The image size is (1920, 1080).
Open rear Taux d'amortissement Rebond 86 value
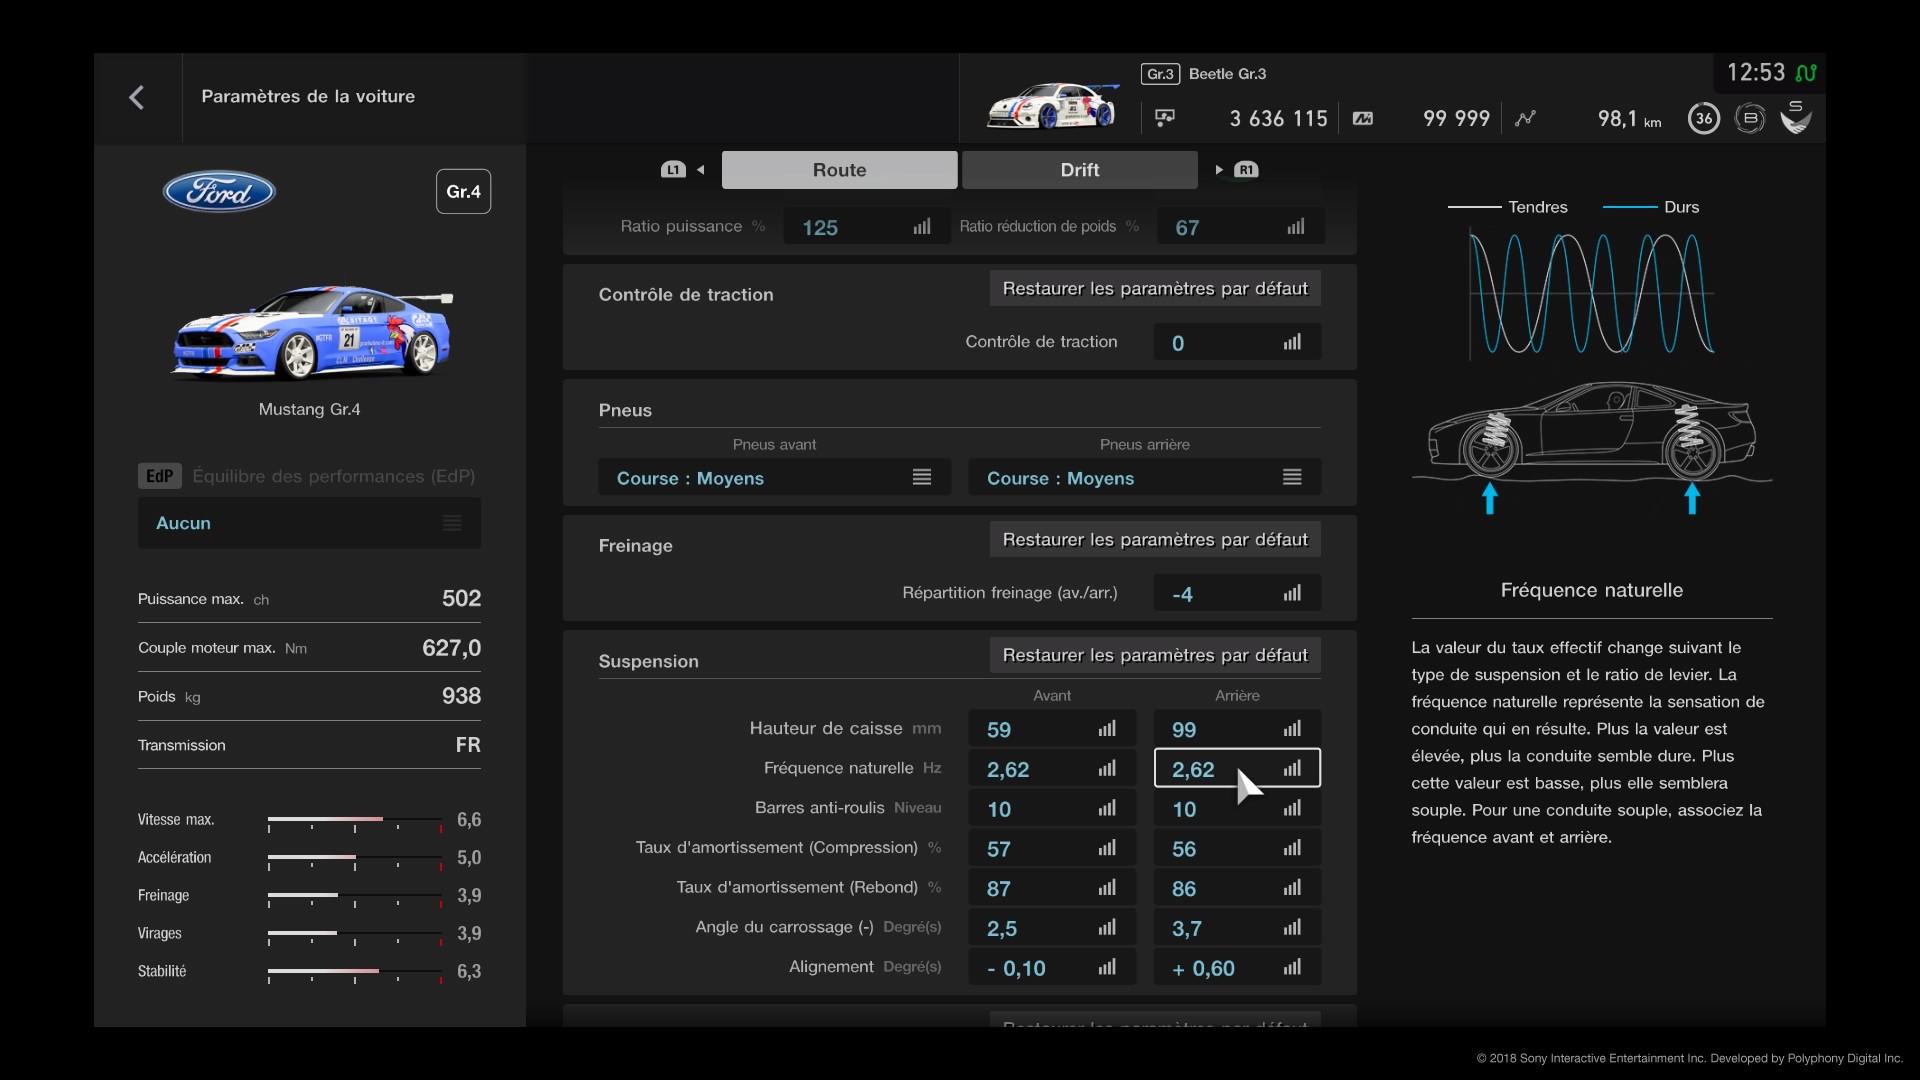pos(1237,888)
